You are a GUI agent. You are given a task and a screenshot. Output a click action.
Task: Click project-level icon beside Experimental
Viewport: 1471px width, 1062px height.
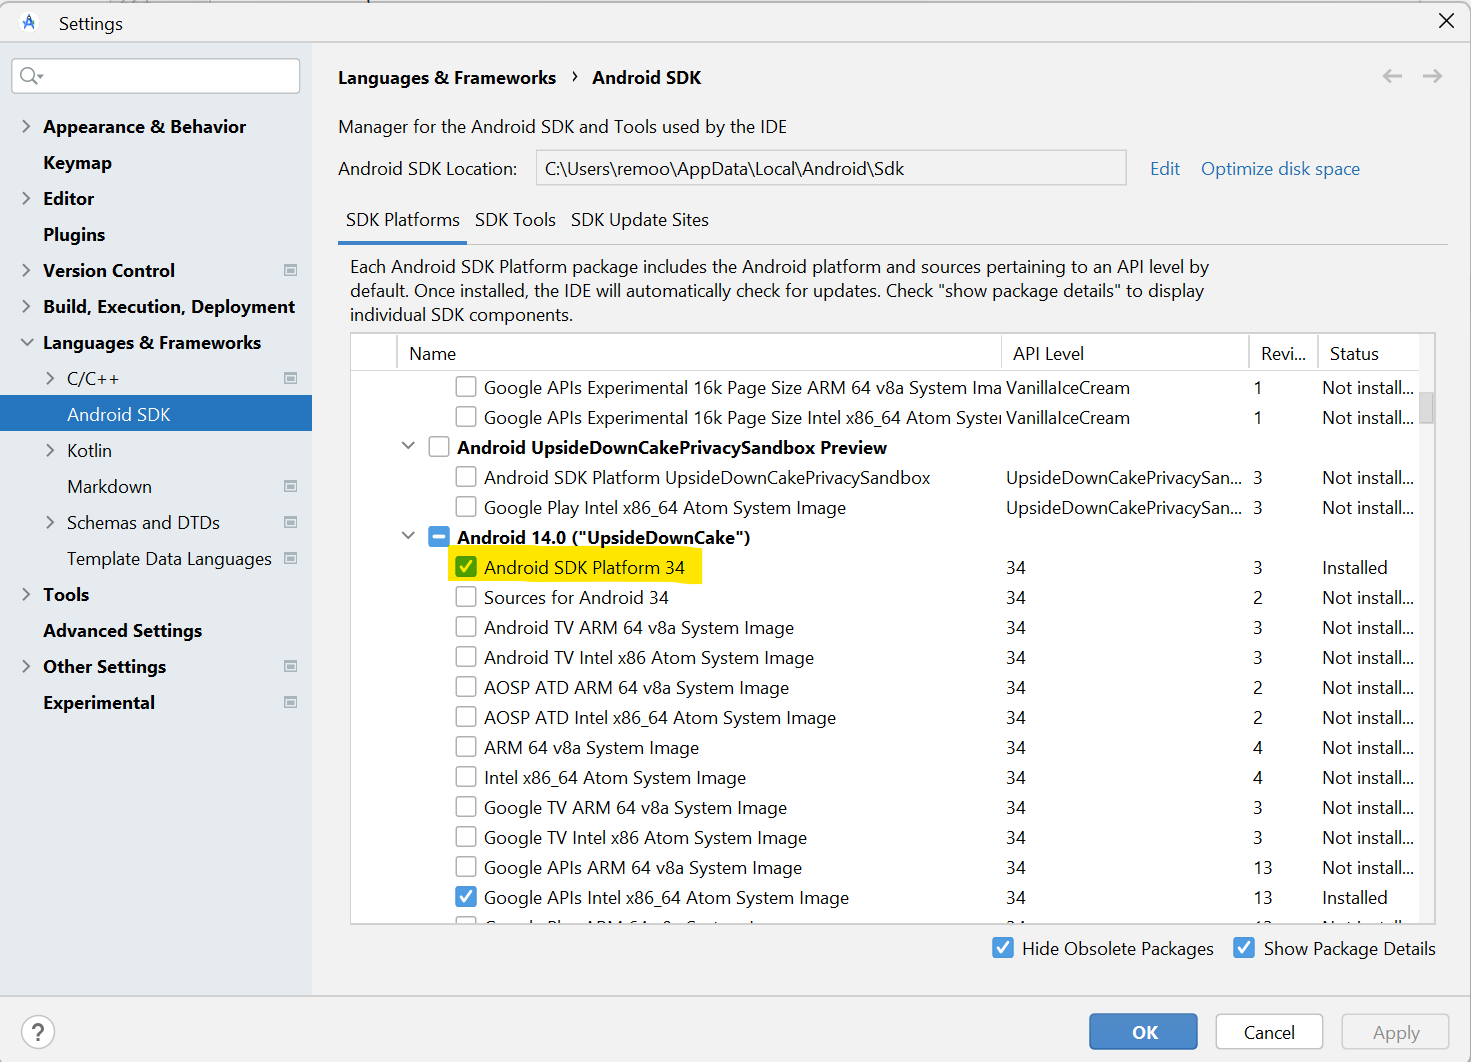tap(291, 702)
